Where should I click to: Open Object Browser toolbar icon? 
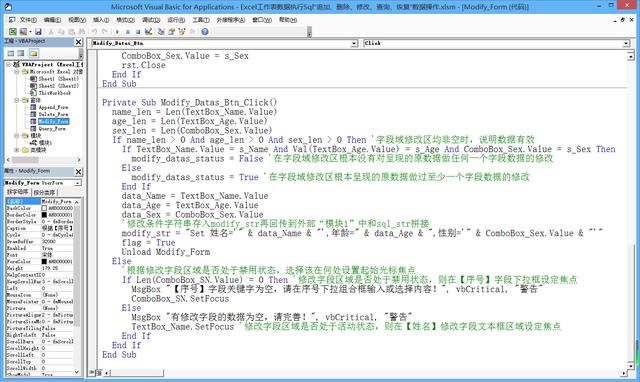tap(182, 31)
